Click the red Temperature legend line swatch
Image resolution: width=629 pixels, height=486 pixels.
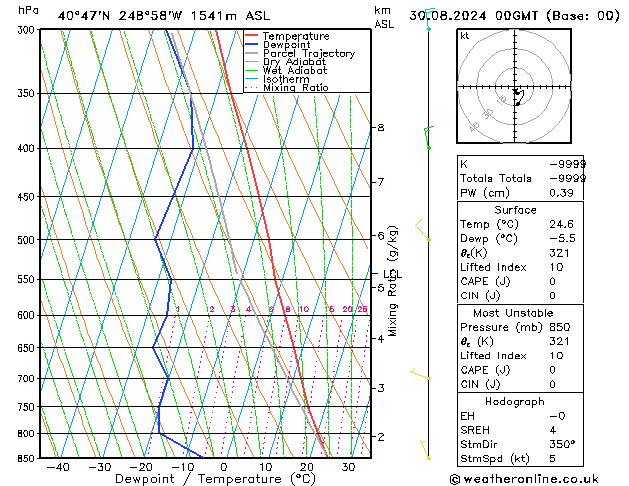coord(251,36)
